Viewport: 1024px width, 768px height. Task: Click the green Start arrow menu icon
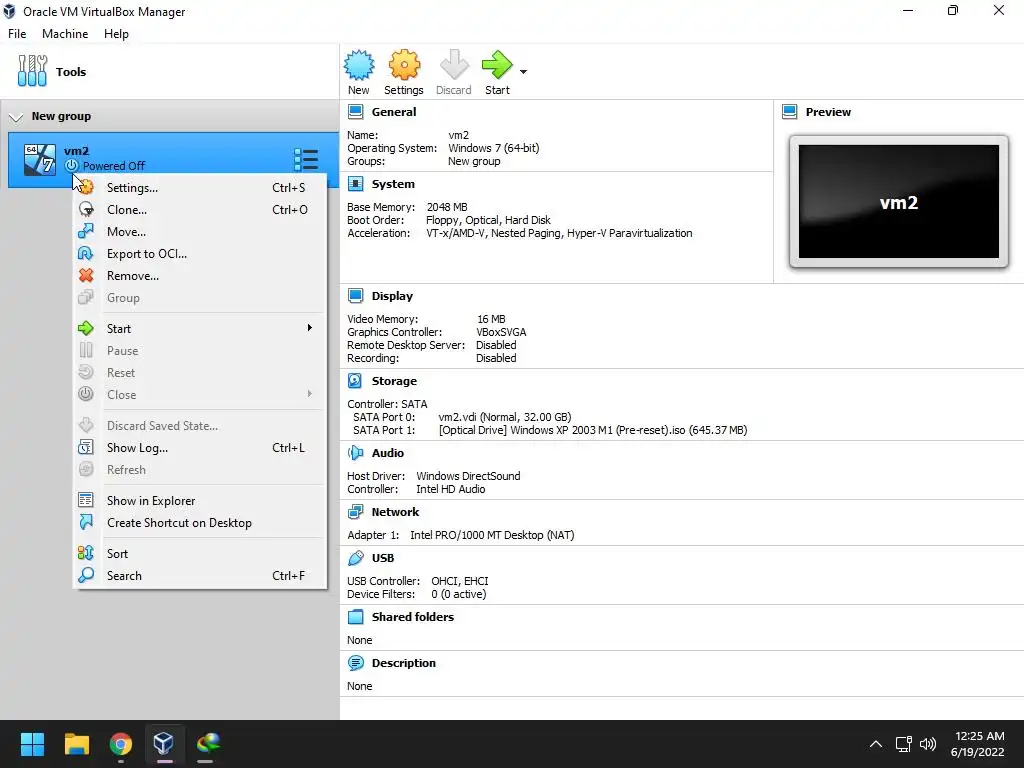click(x=86, y=328)
